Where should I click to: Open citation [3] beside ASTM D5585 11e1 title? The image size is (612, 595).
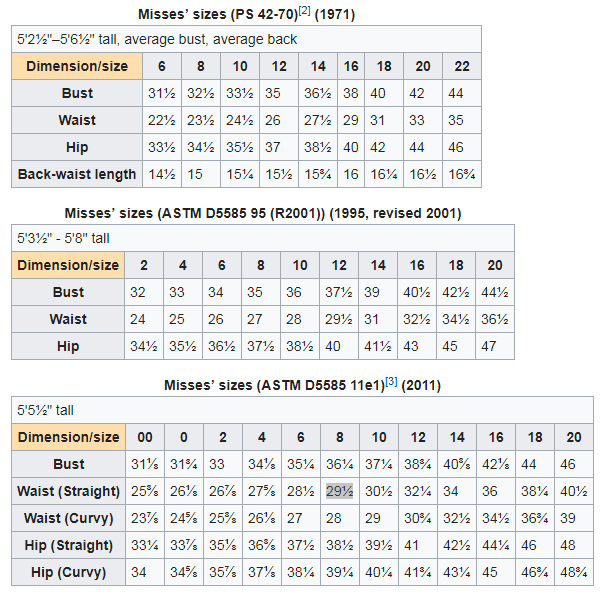tap(392, 383)
